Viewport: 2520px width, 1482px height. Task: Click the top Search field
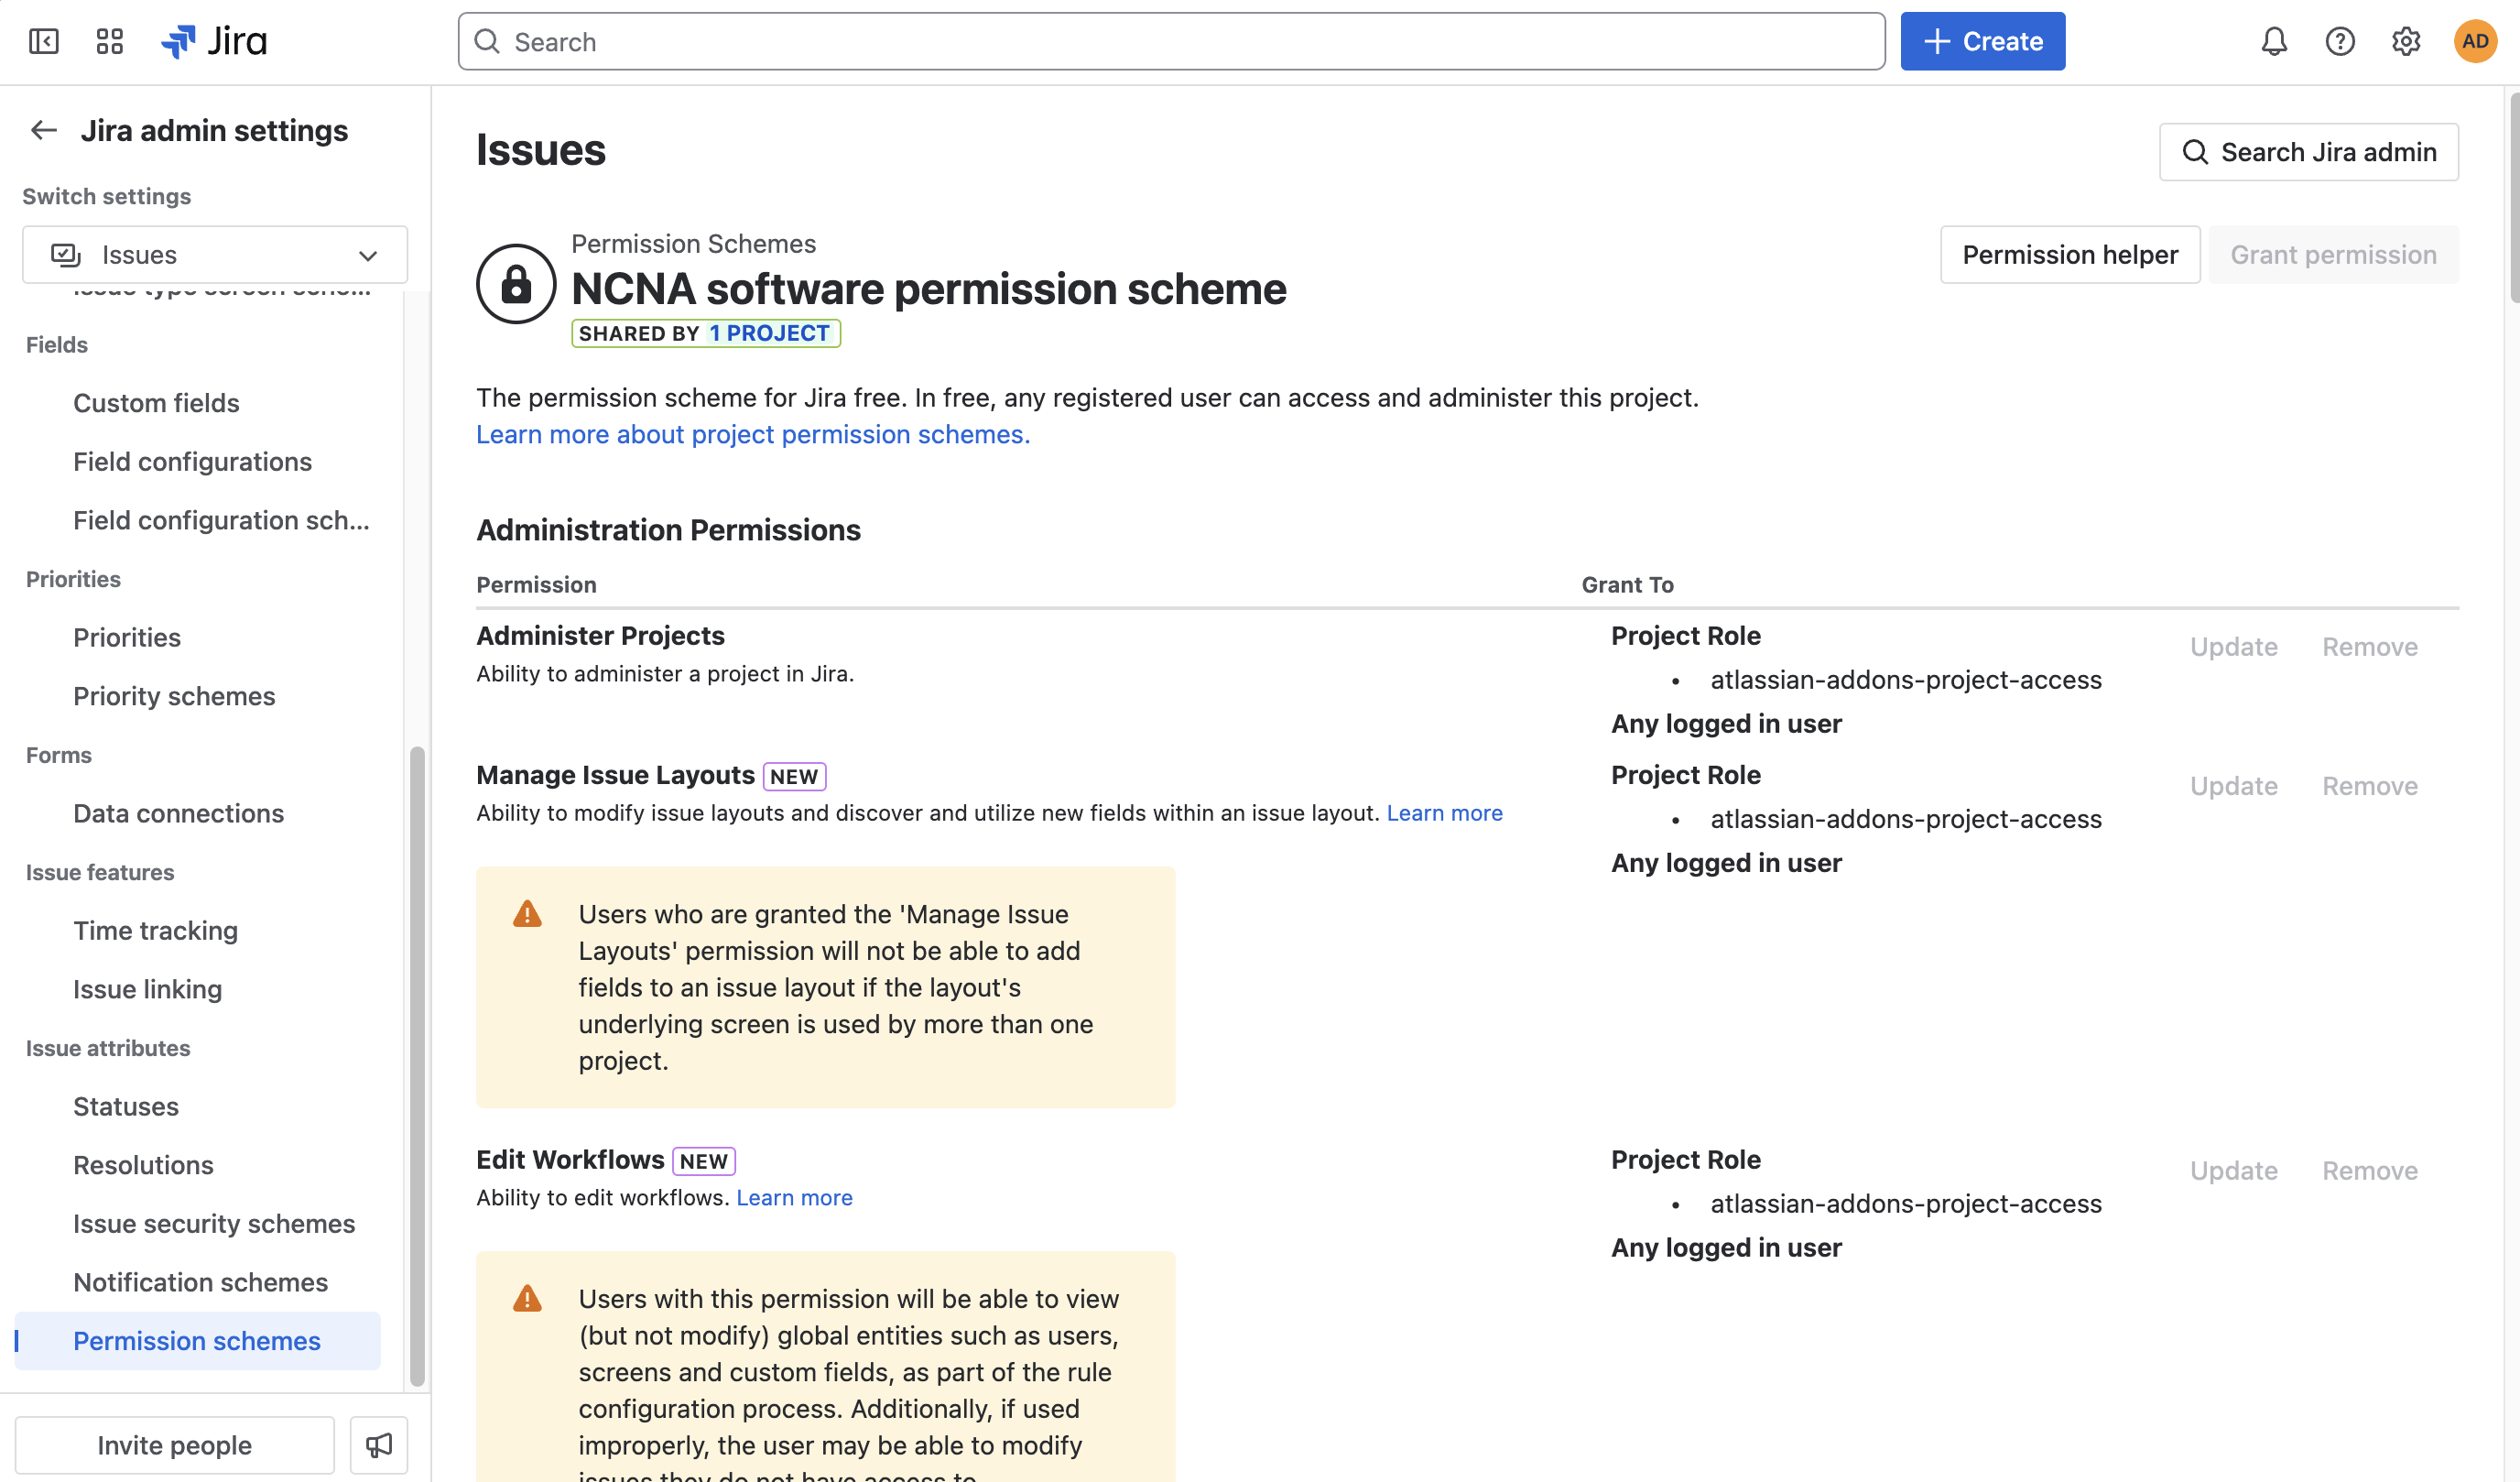pyautogui.click(x=1172, y=41)
